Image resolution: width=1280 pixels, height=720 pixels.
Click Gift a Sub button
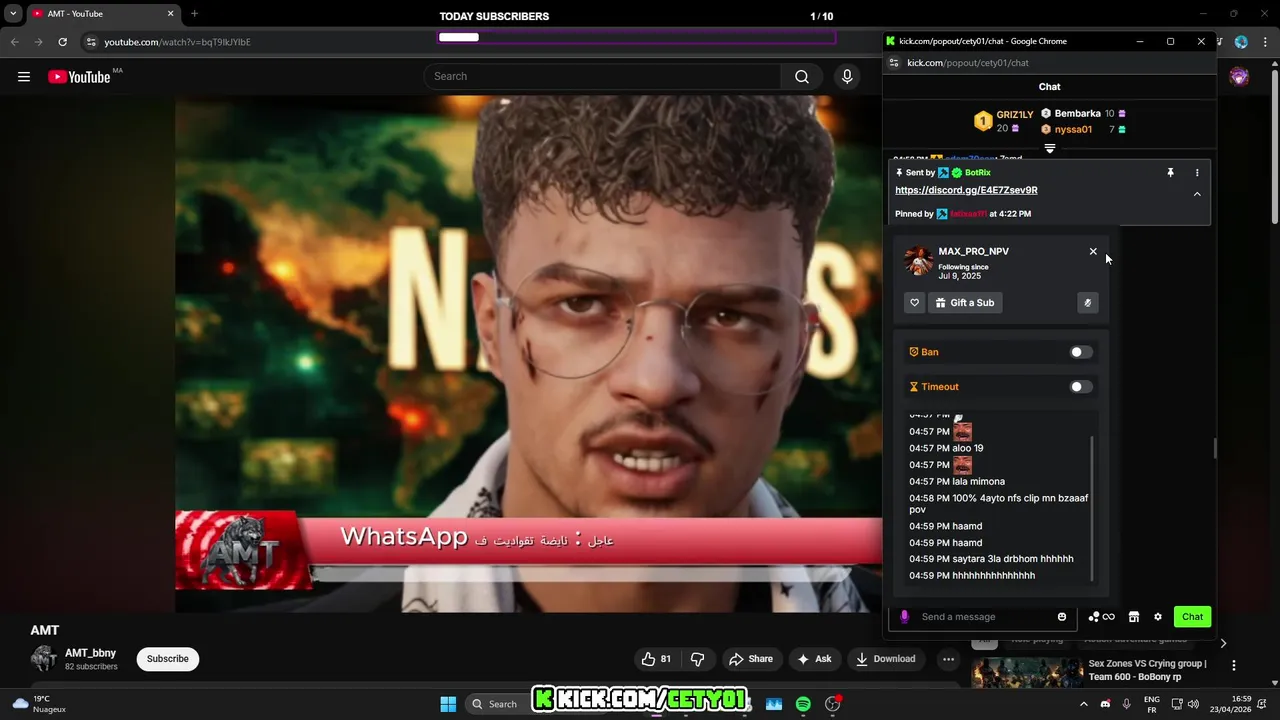point(965,303)
